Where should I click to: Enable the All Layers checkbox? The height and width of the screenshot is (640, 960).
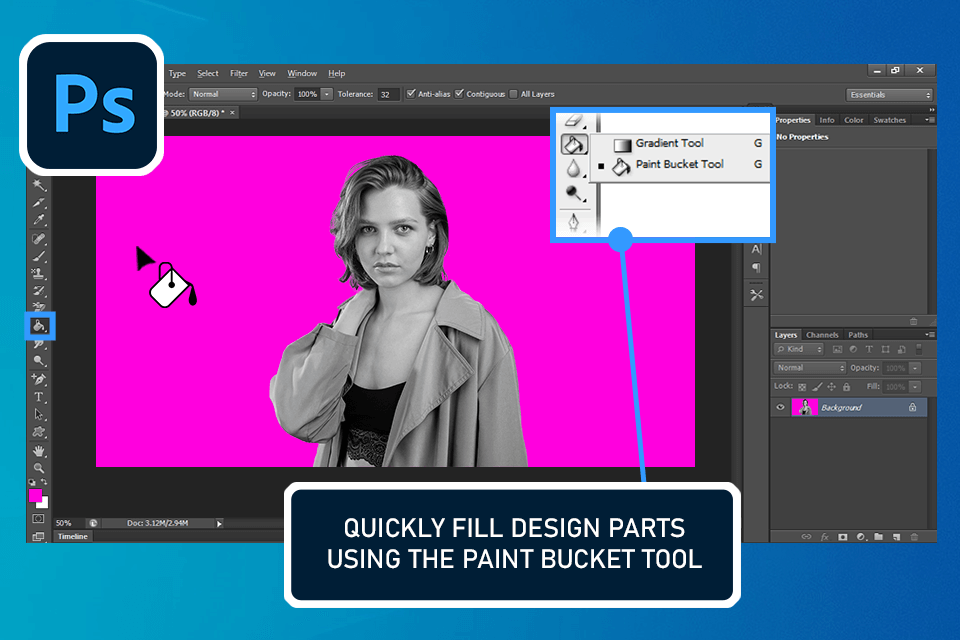pyautogui.click(x=513, y=94)
